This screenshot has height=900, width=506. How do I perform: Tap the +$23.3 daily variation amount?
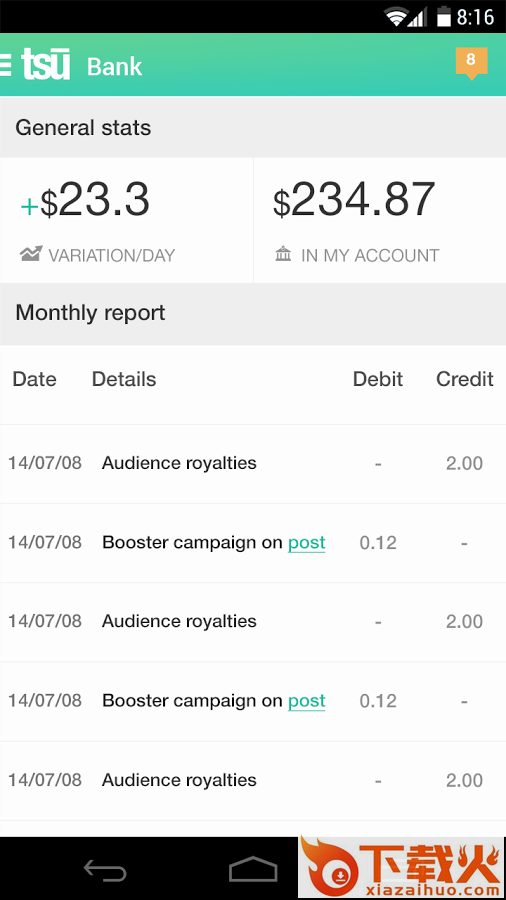click(85, 200)
